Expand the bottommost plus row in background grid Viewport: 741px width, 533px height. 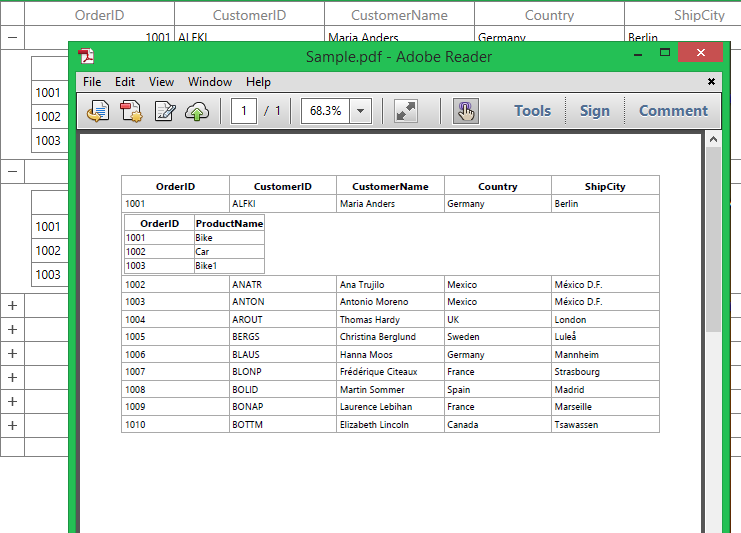pos(12,425)
